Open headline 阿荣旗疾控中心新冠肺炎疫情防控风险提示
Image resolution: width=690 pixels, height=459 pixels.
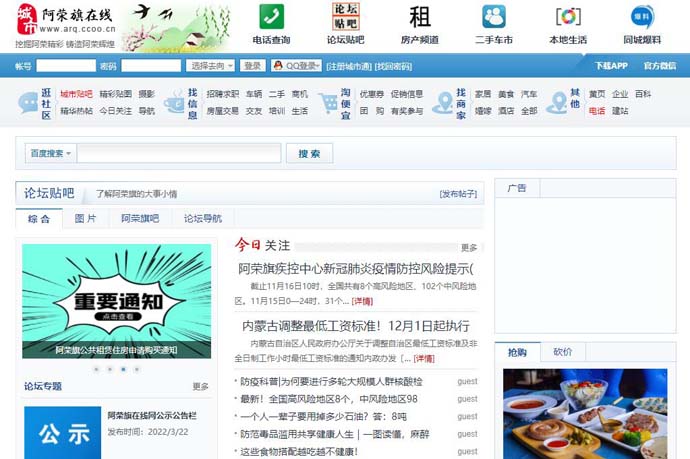[356, 268]
